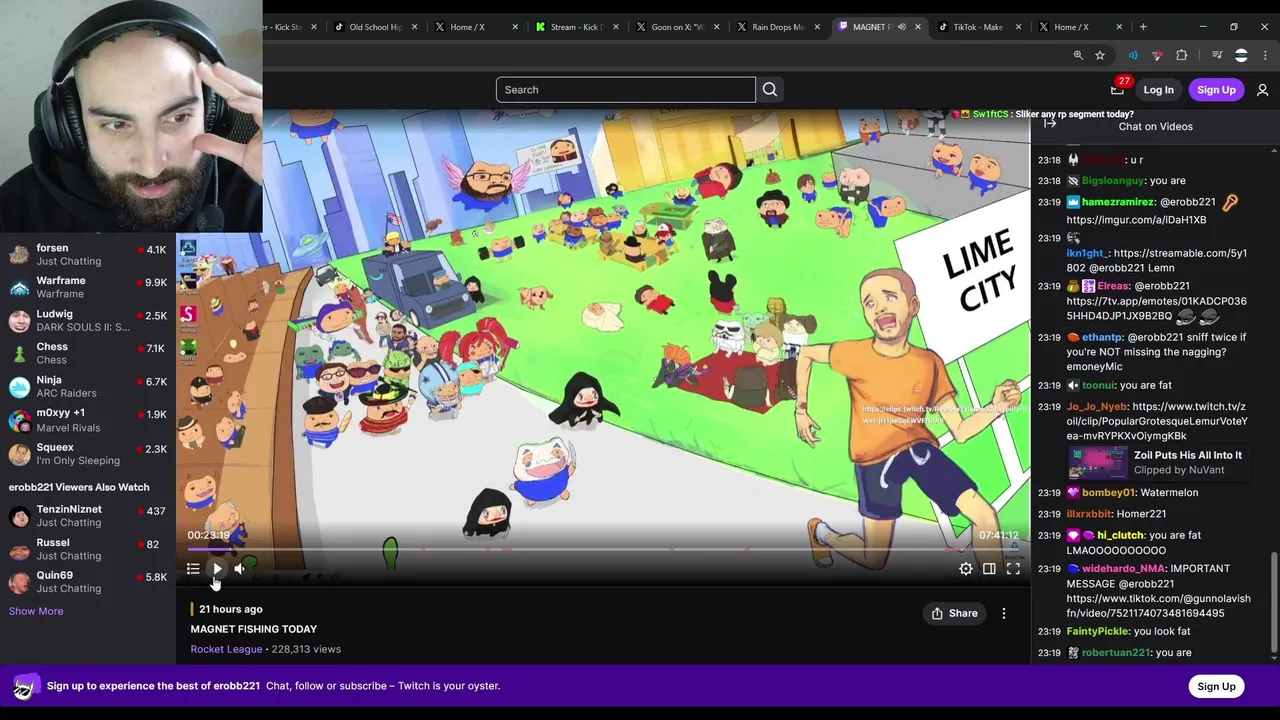The width and height of the screenshot is (1280, 720).
Task: Open Squeex's channel in the sidebar
Action: (x=88, y=454)
